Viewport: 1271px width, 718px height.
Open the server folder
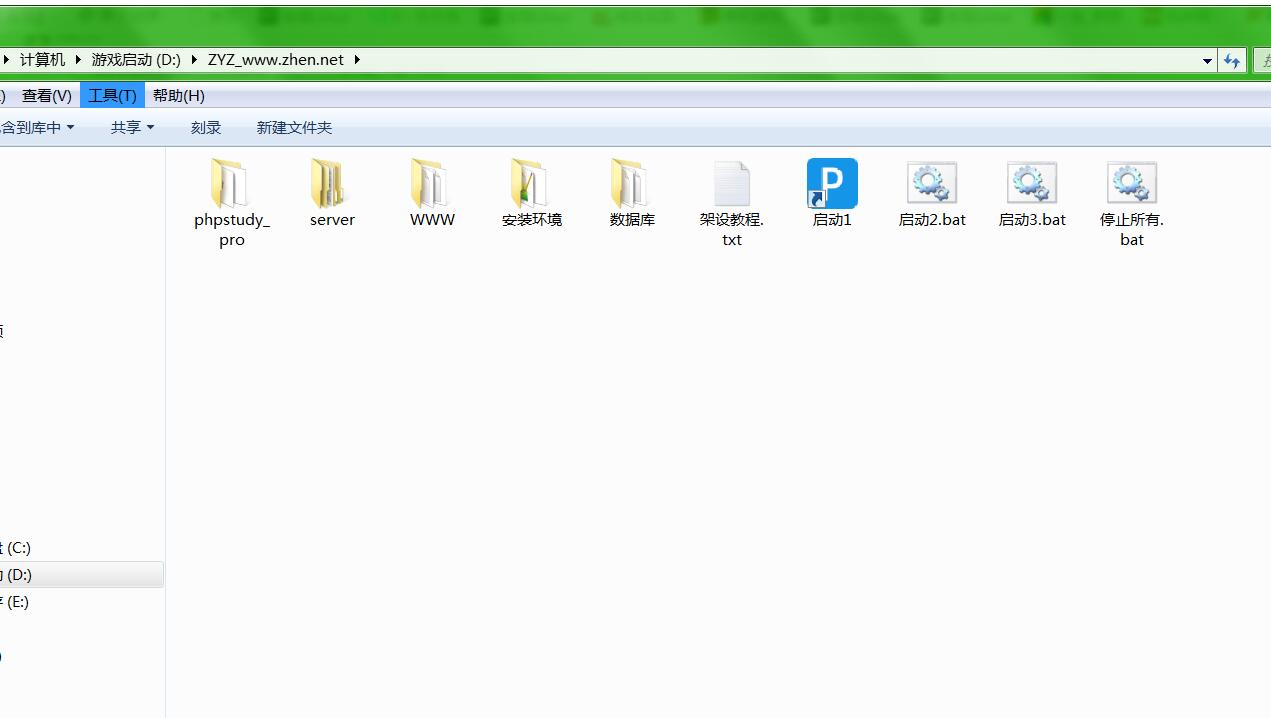(331, 185)
